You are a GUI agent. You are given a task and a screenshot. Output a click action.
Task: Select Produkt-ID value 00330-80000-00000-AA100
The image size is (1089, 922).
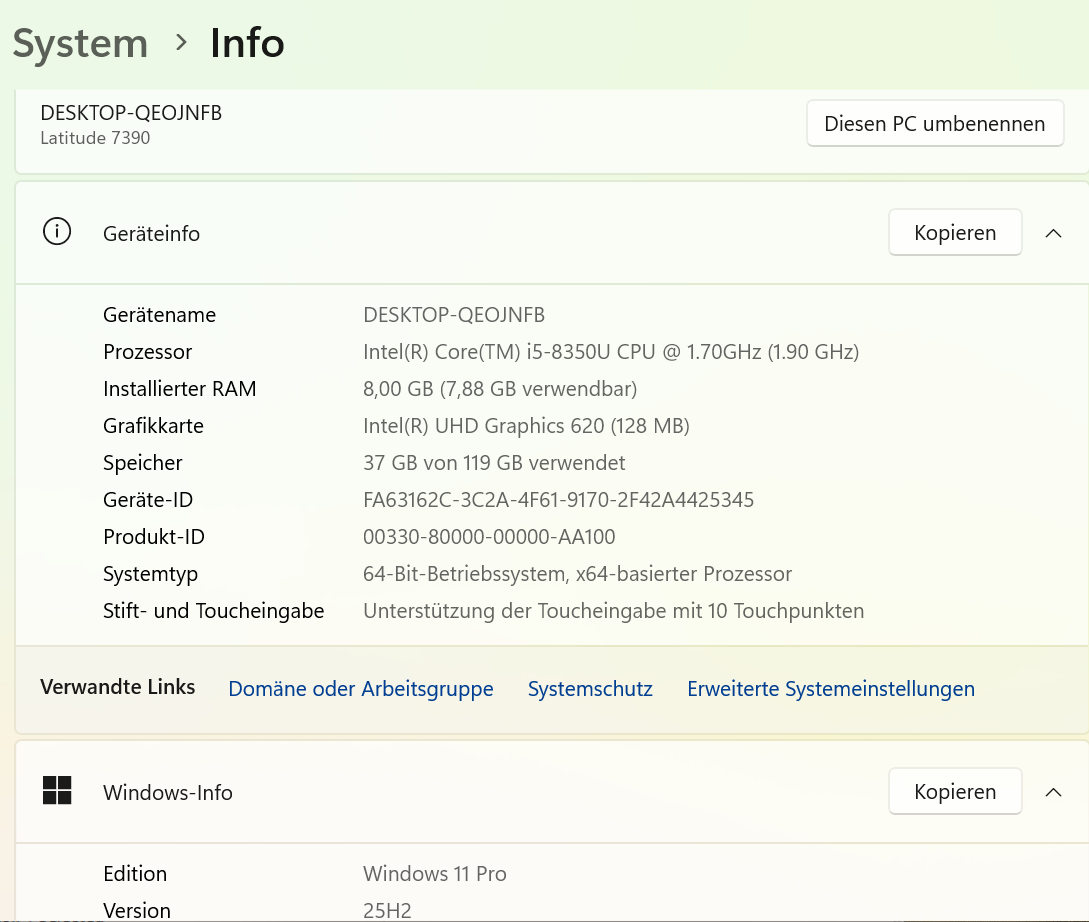tap(489, 537)
